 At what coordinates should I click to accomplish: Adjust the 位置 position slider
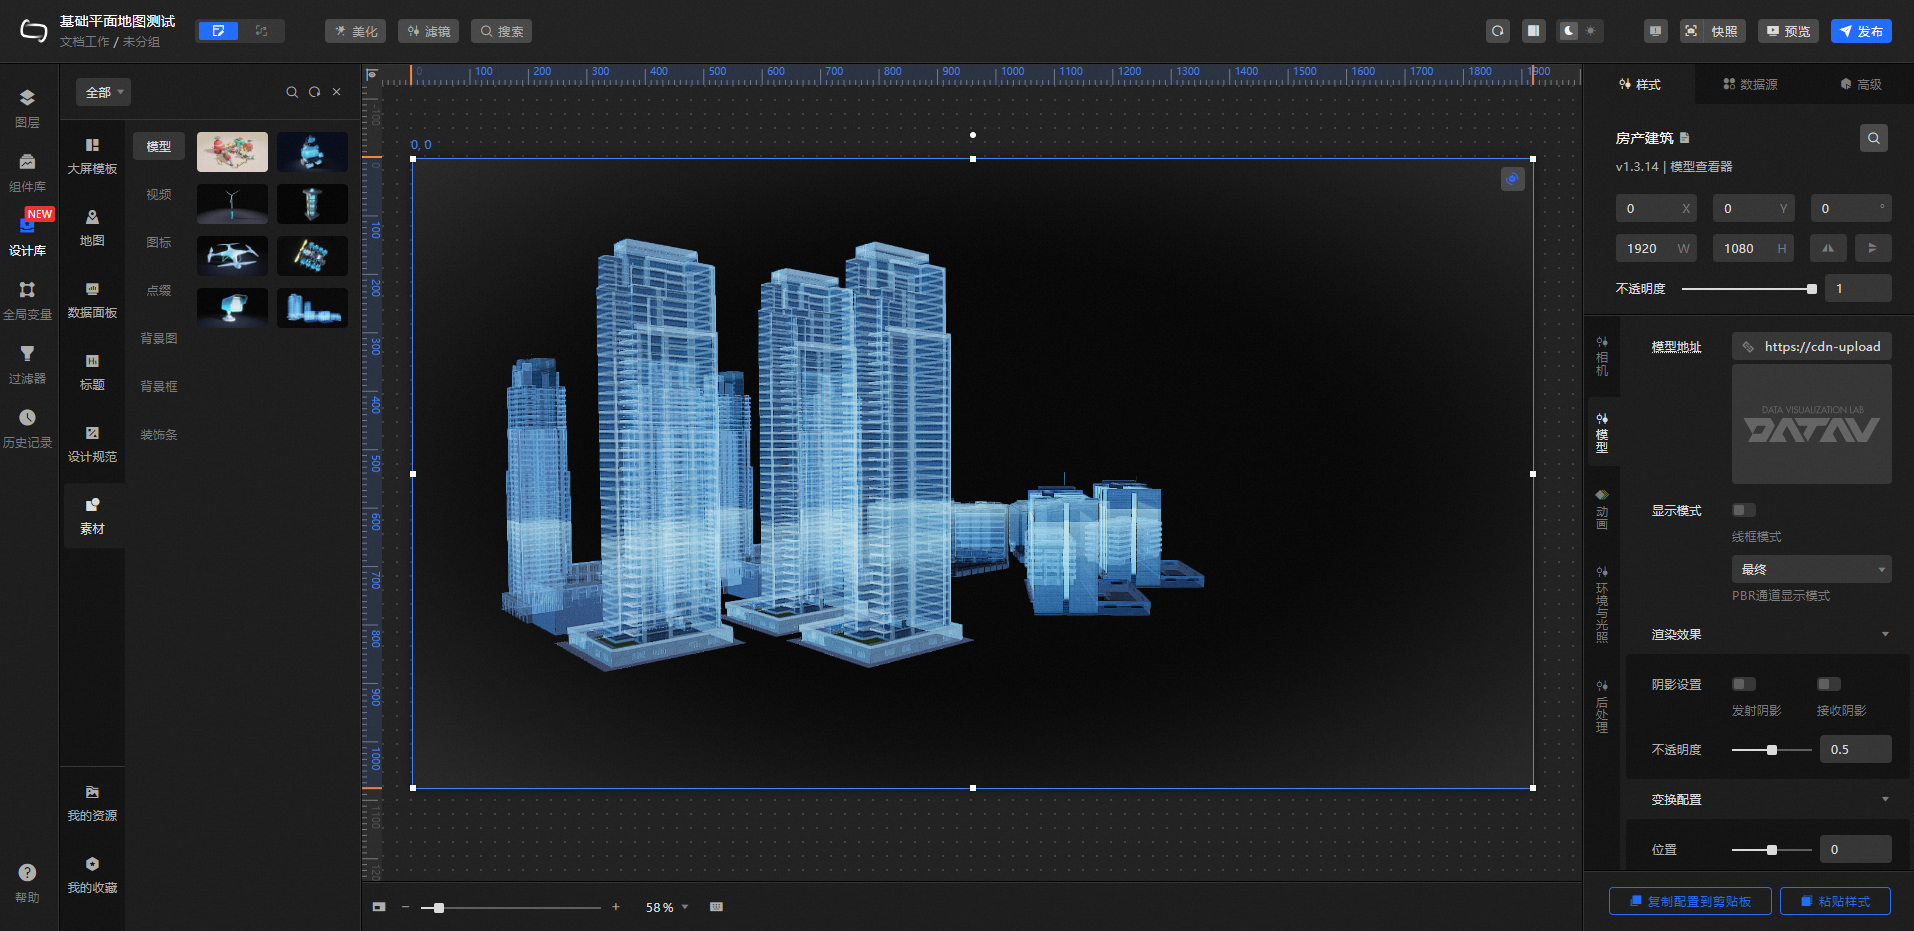coord(1772,850)
